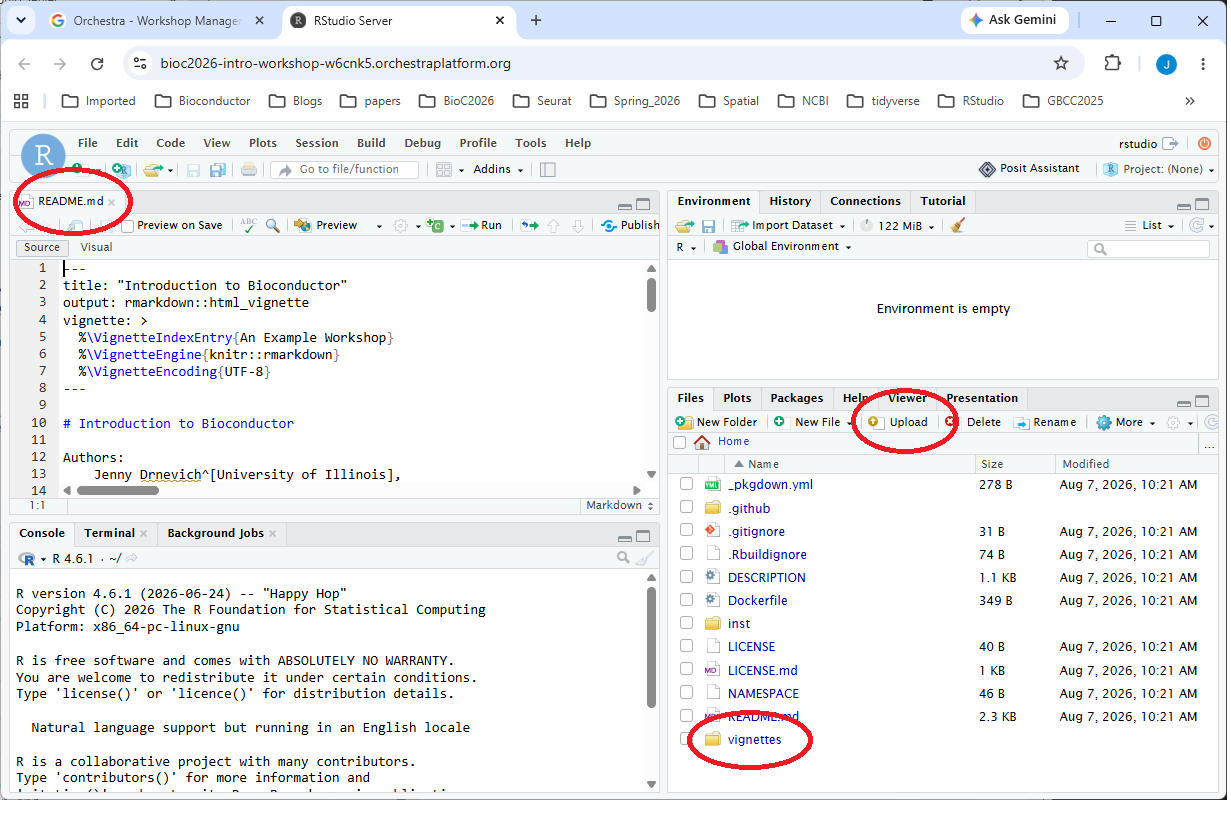Click the Insert code chunk icon
The width and height of the screenshot is (1231, 813).
coord(433,226)
